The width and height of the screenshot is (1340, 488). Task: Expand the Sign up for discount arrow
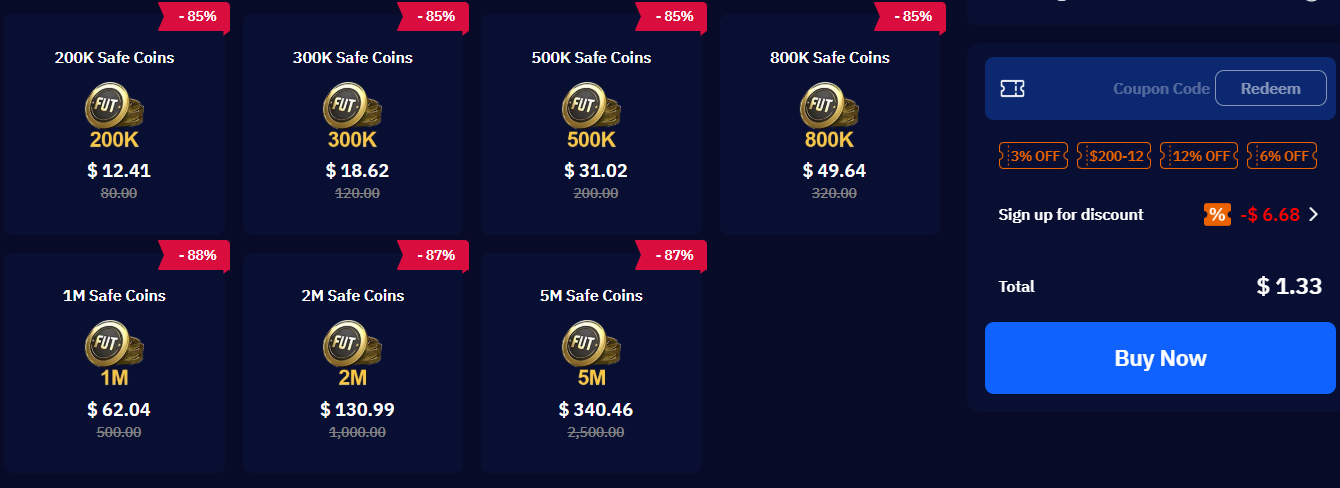point(1313,214)
